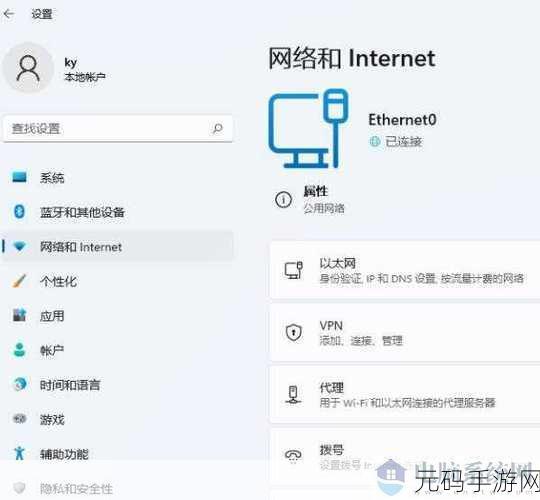
Task: Open the 代理 proxy settings card
Action: pyautogui.click(x=405, y=395)
